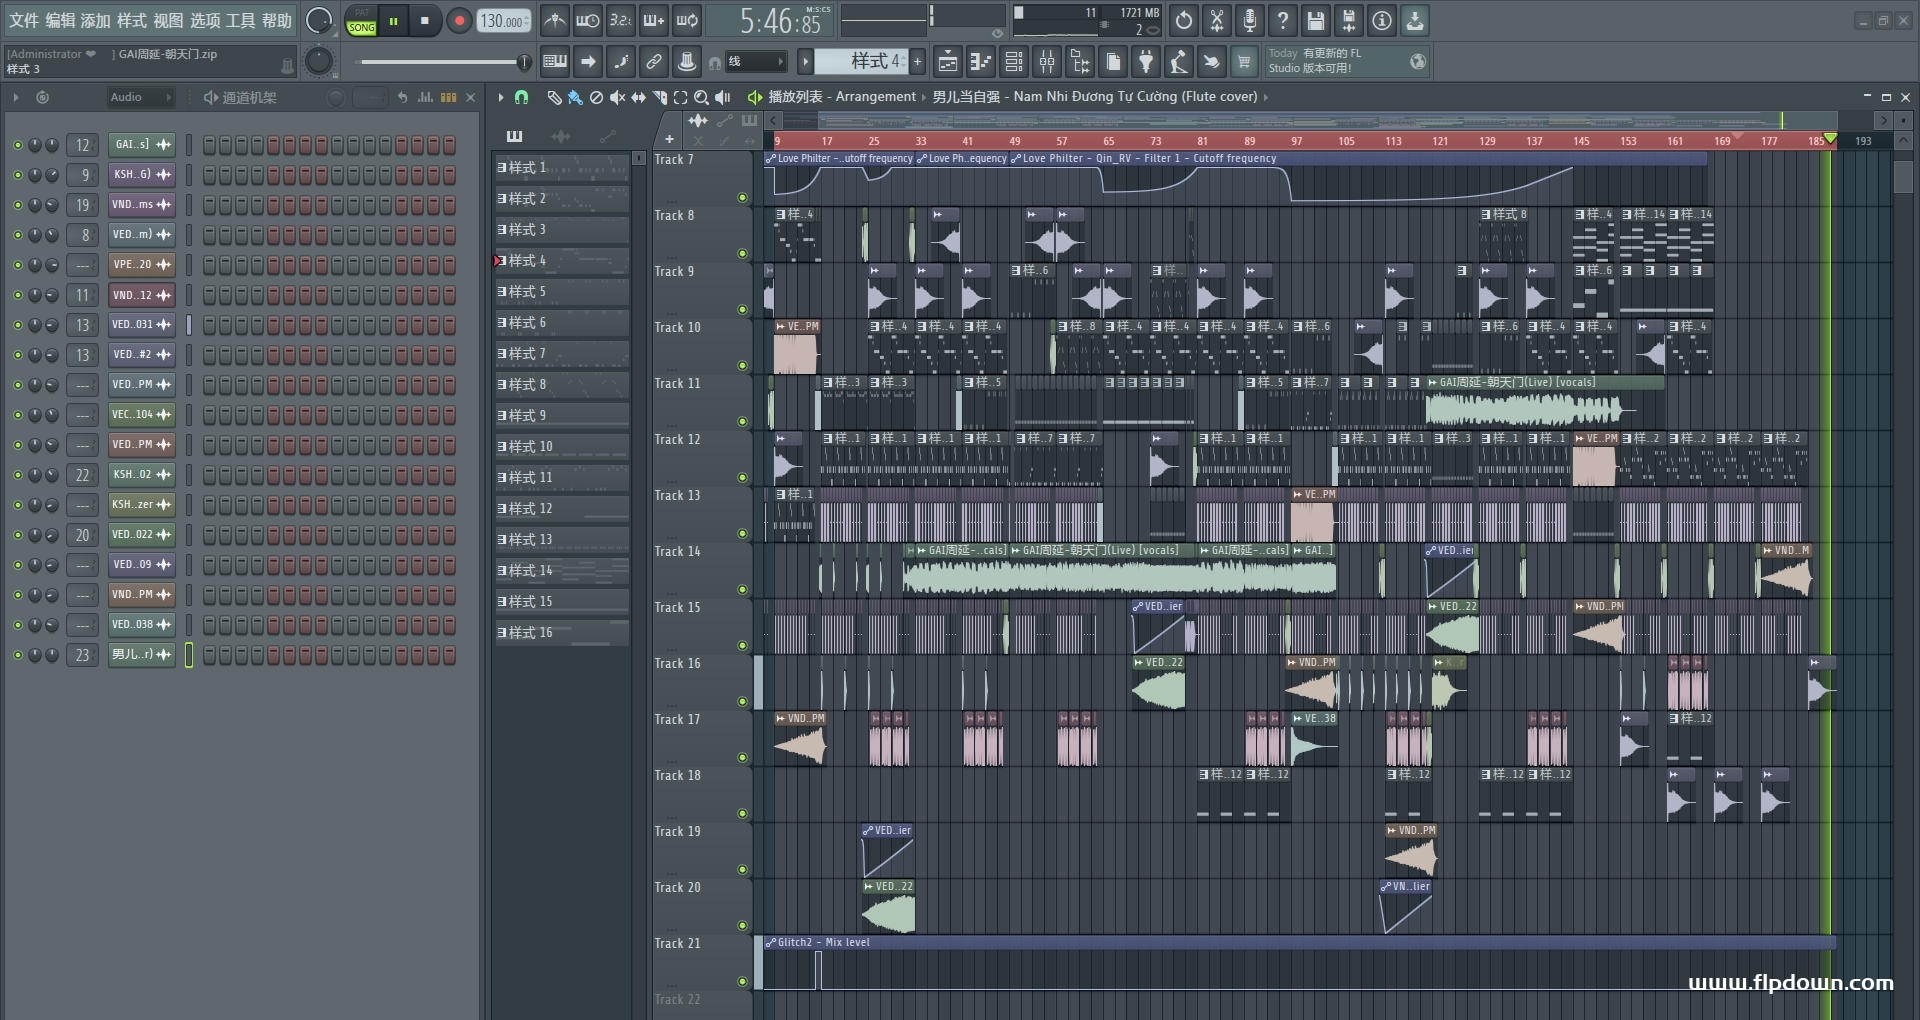This screenshot has width=1920, height=1020.
Task: Open the snap setting dropdown labeled 线
Action: (757, 62)
